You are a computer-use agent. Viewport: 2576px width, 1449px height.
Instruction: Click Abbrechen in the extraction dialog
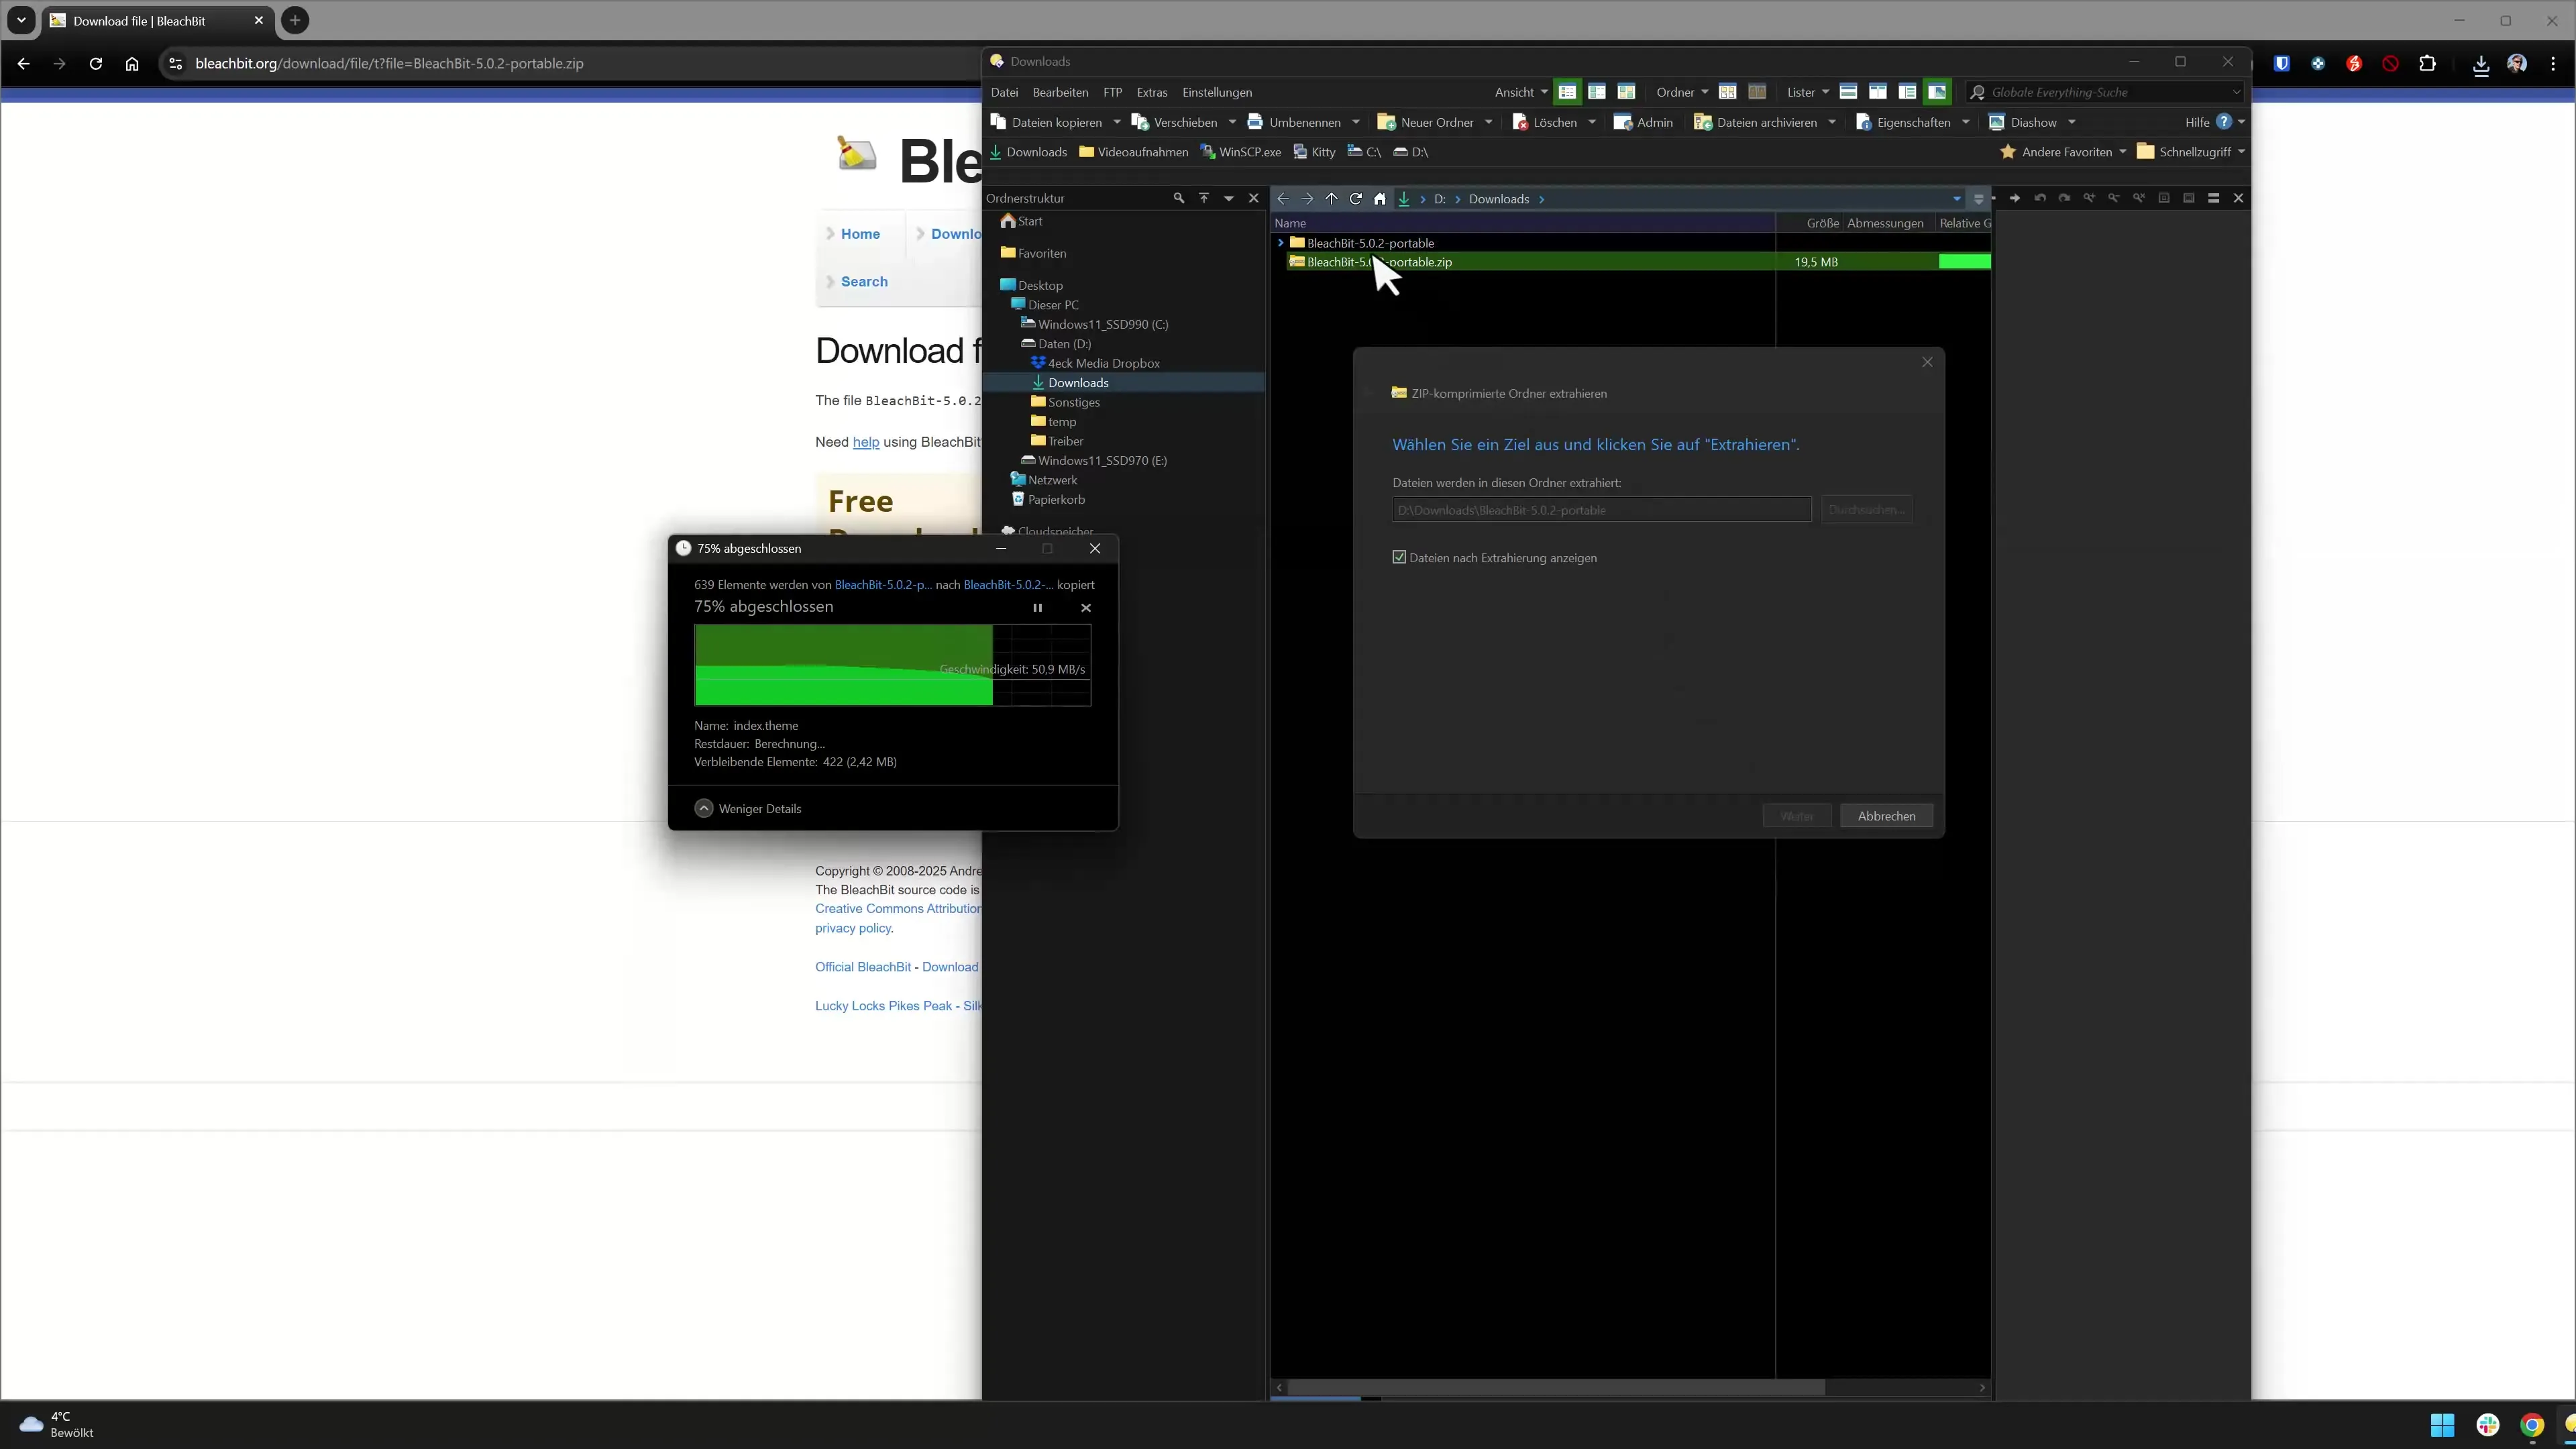1886,816
